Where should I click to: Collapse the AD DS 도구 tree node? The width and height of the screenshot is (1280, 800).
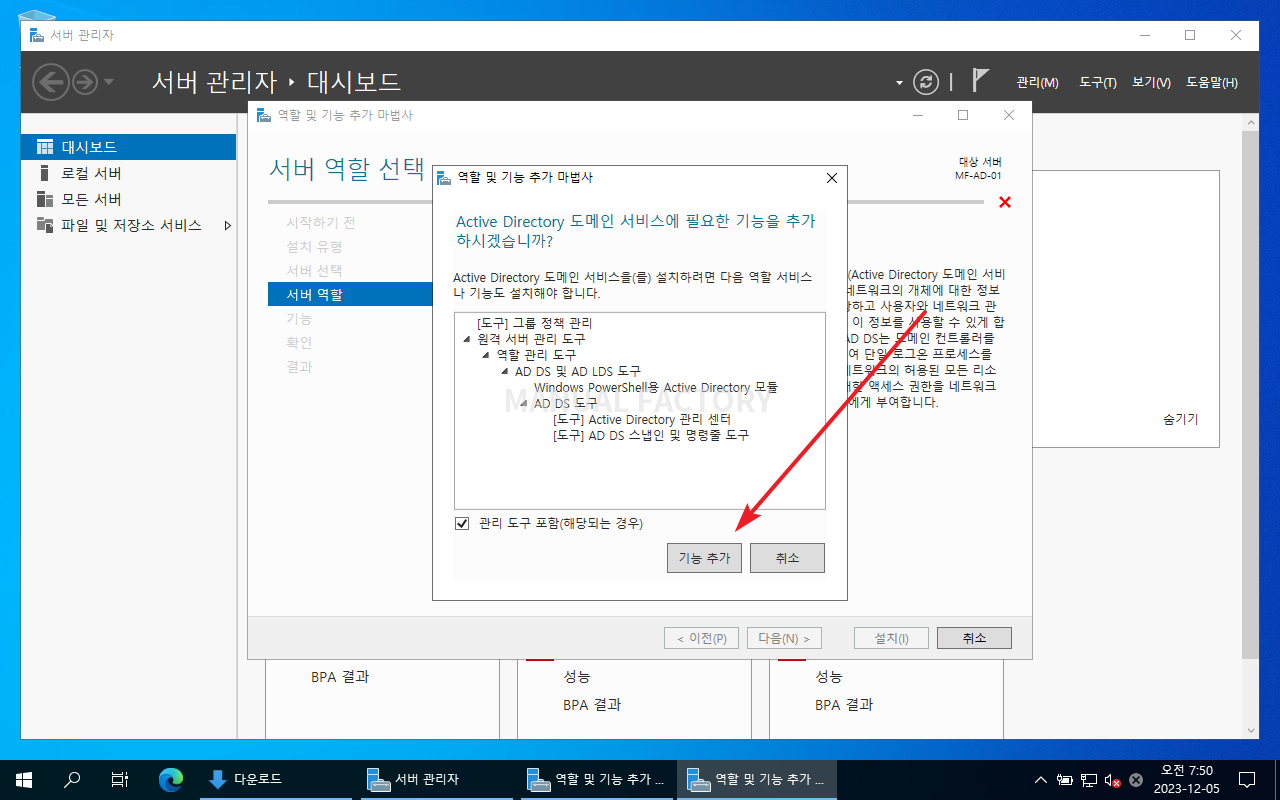coord(524,404)
